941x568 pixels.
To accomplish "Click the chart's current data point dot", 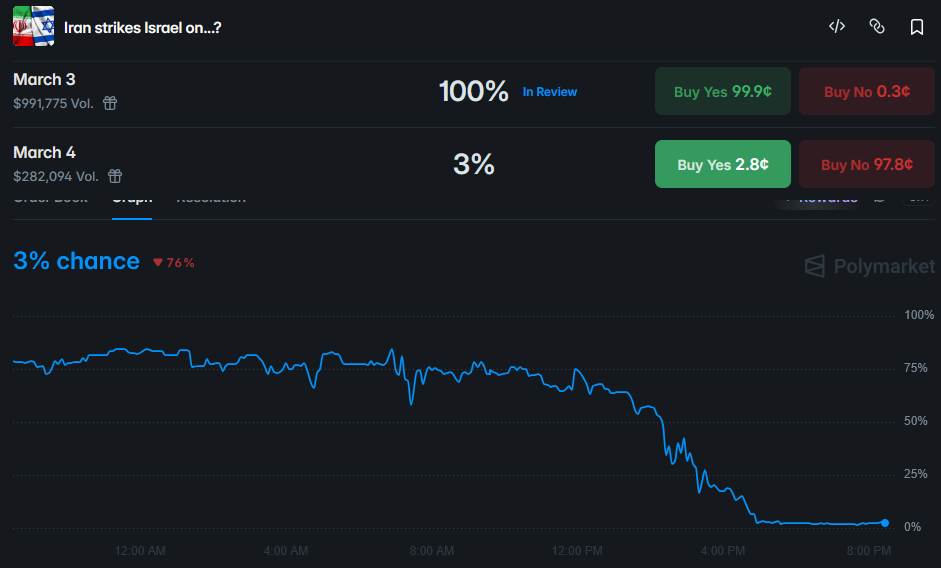I will coord(885,523).
